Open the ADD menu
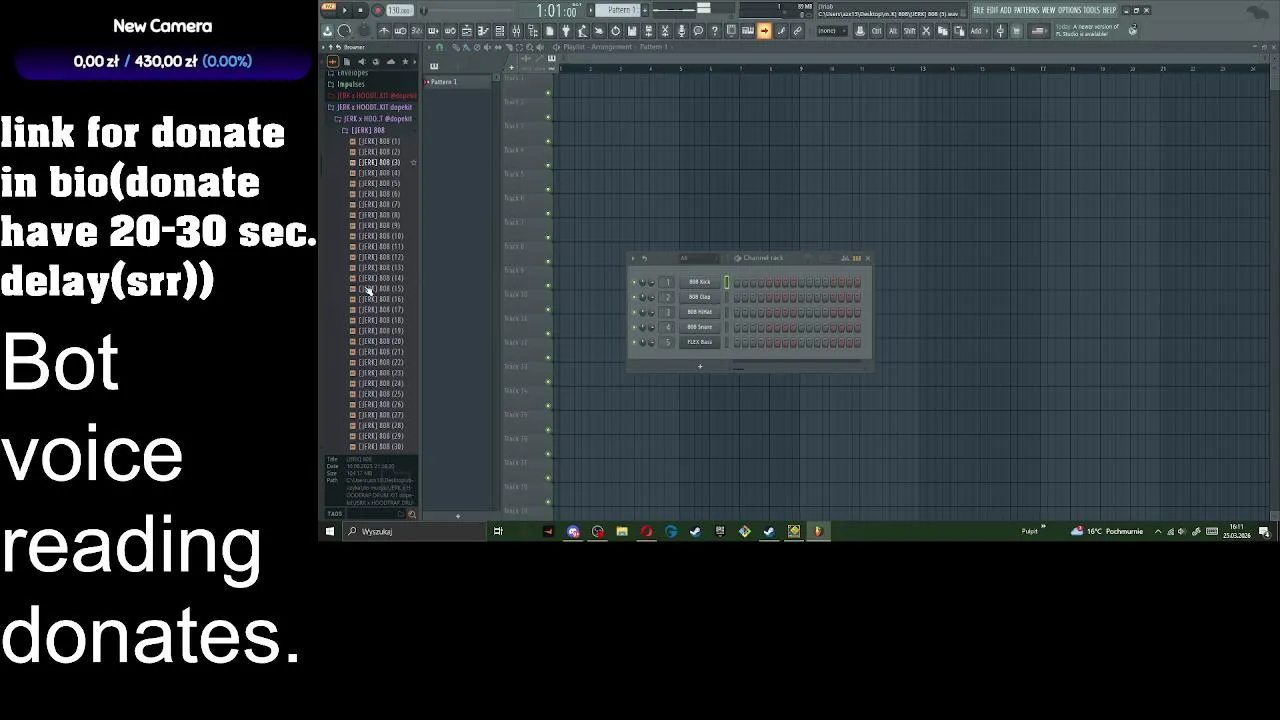The height and width of the screenshot is (720, 1280). pyautogui.click(x=1005, y=10)
